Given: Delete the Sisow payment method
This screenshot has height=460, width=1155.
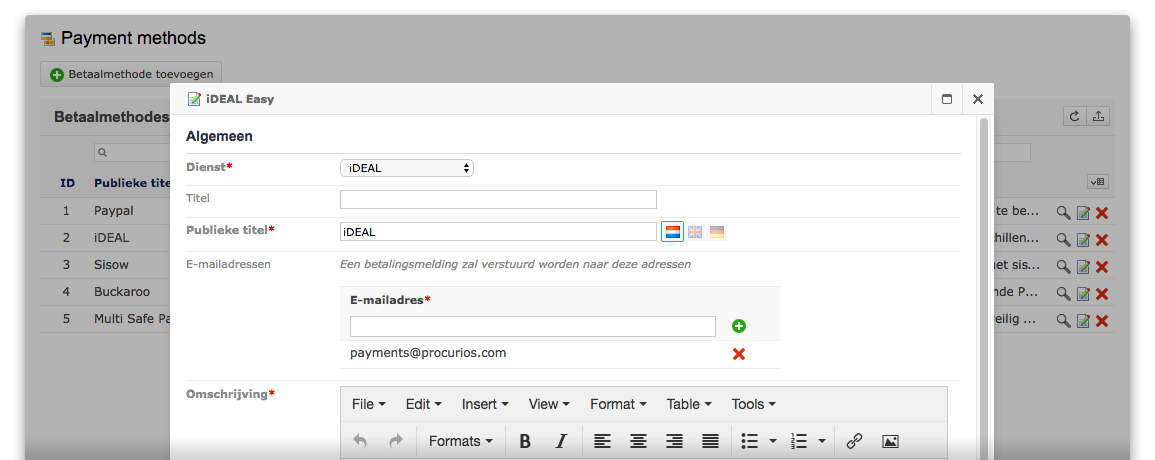Looking at the screenshot, I should tap(1102, 267).
